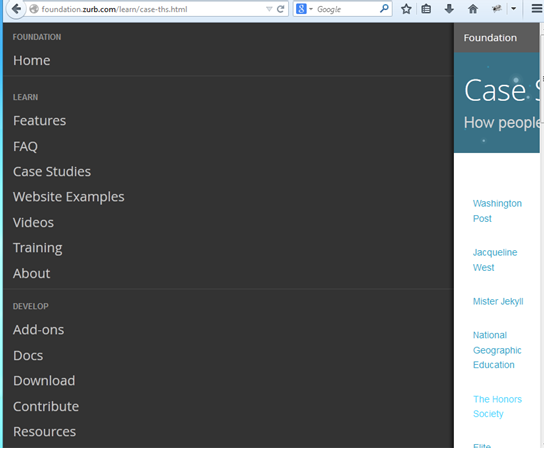This screenshot has width=545, height=449.
Task: Open Website Examples menu item
Action: tap(68, 197)
